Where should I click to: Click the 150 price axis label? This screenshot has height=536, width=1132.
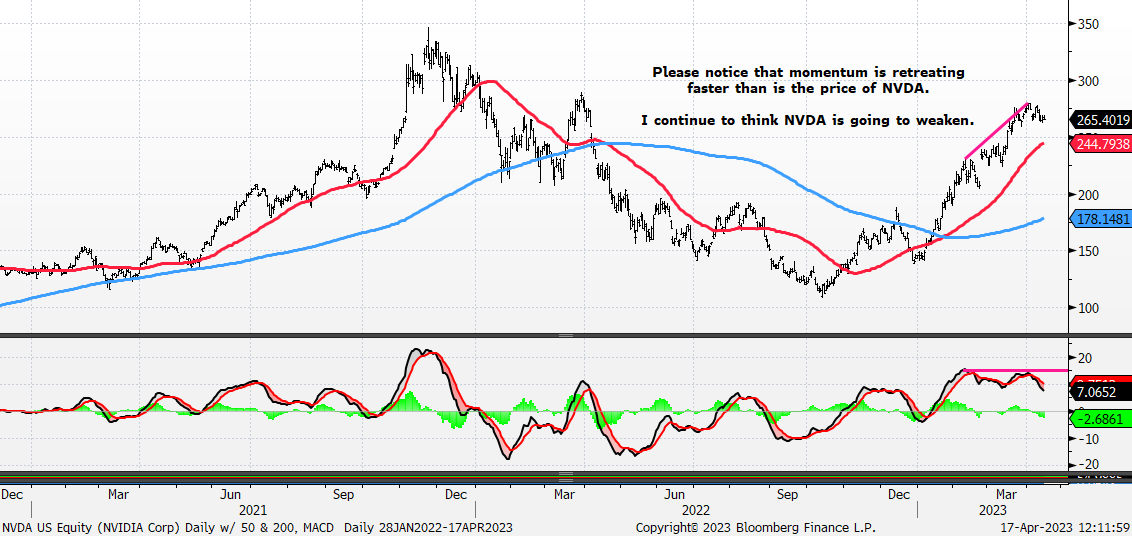click(x=1089, y=251)
